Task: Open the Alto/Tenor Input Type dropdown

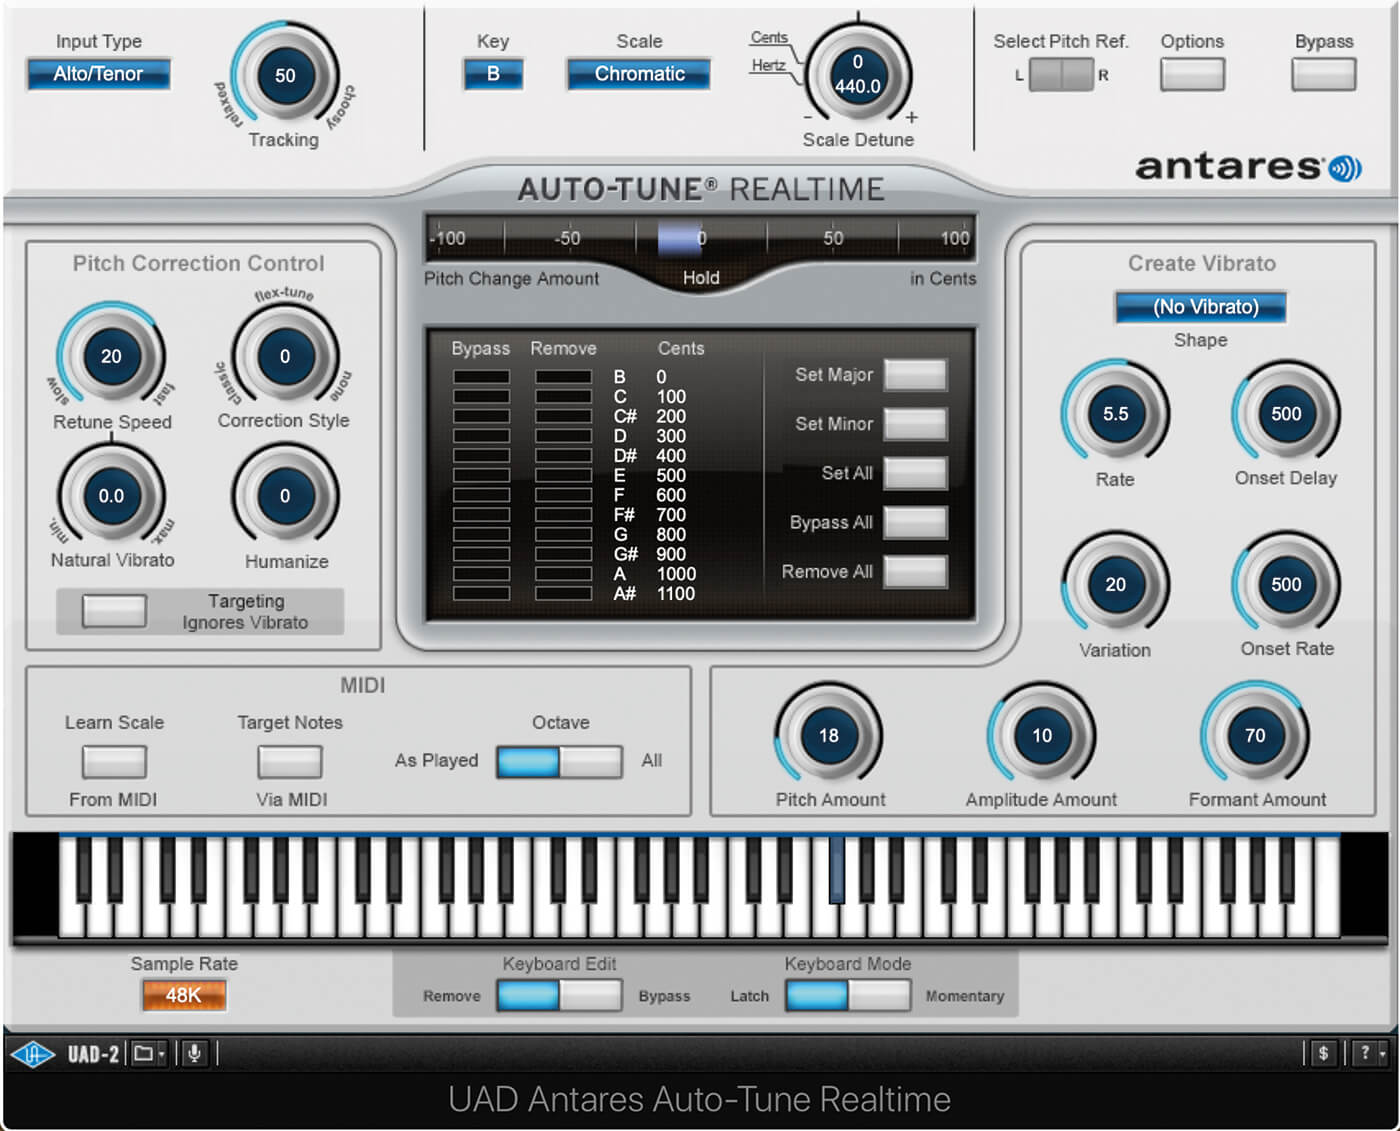Action: click(x=98, y=74)
